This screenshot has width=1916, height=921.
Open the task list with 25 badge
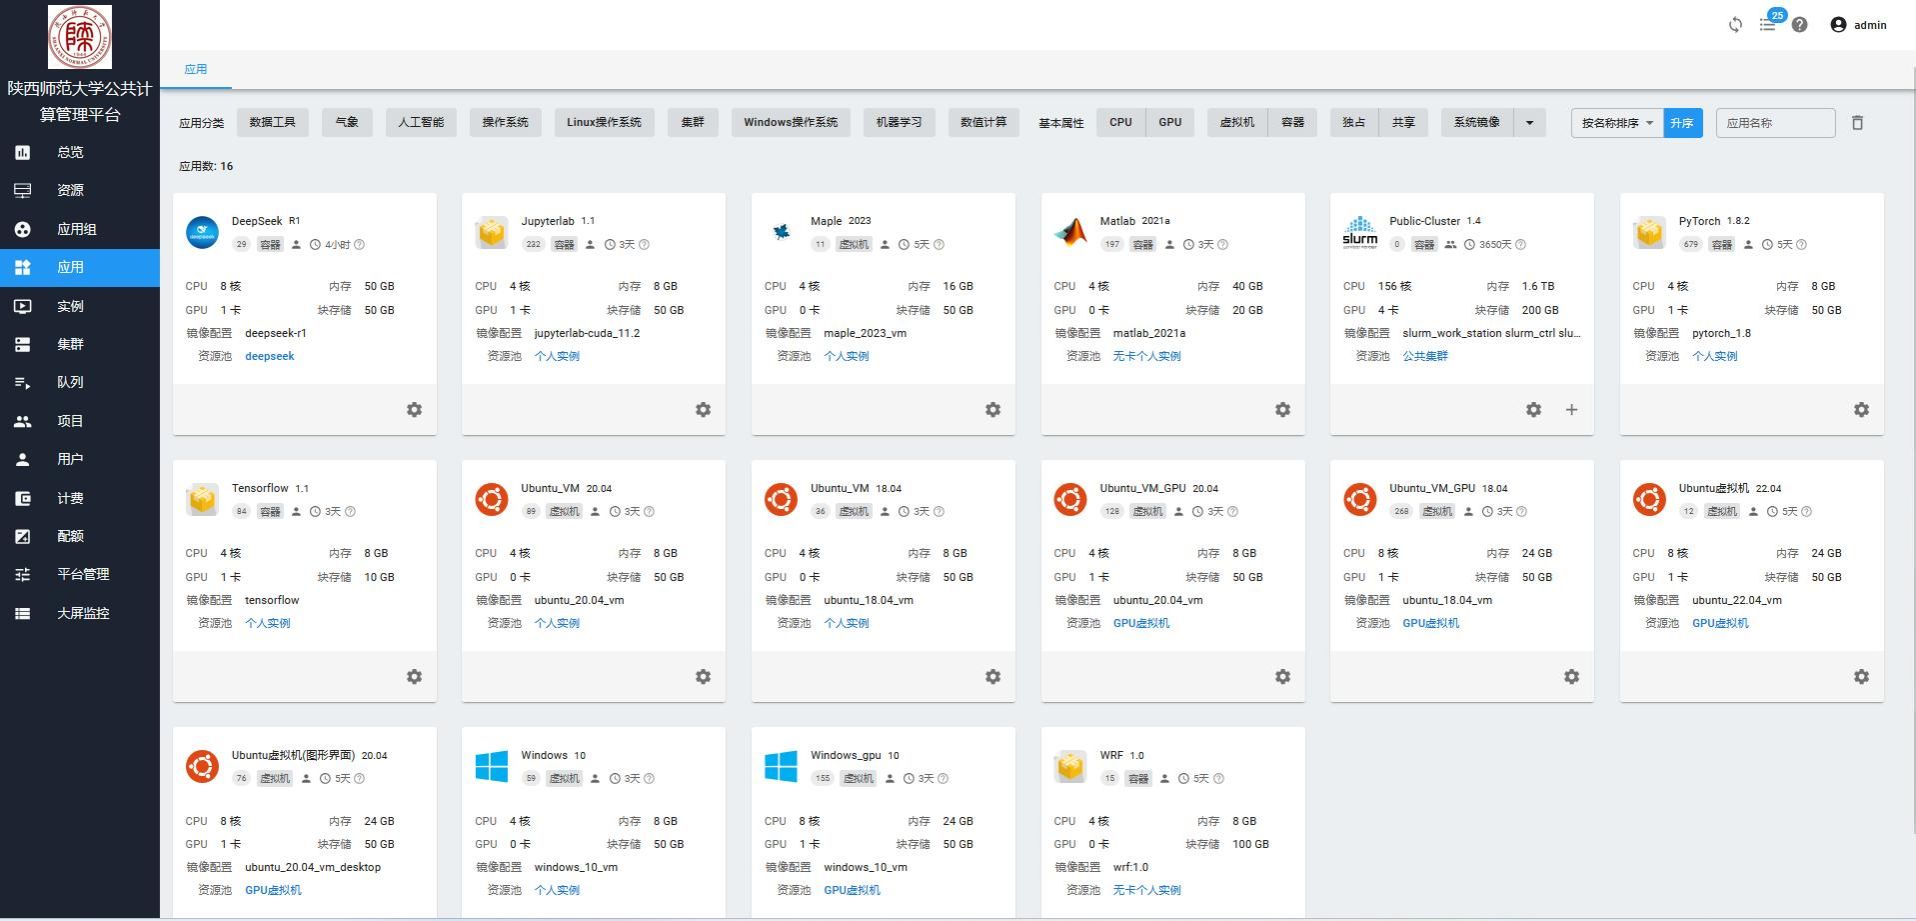pyautogui.click(x=1768, y=25)
